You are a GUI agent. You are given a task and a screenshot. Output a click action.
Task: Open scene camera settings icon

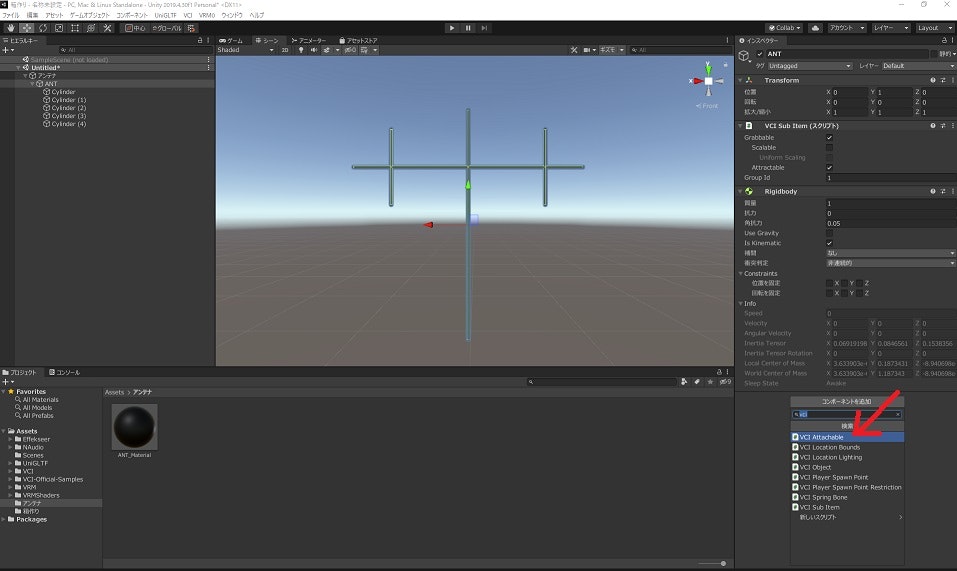pos(587,50)
